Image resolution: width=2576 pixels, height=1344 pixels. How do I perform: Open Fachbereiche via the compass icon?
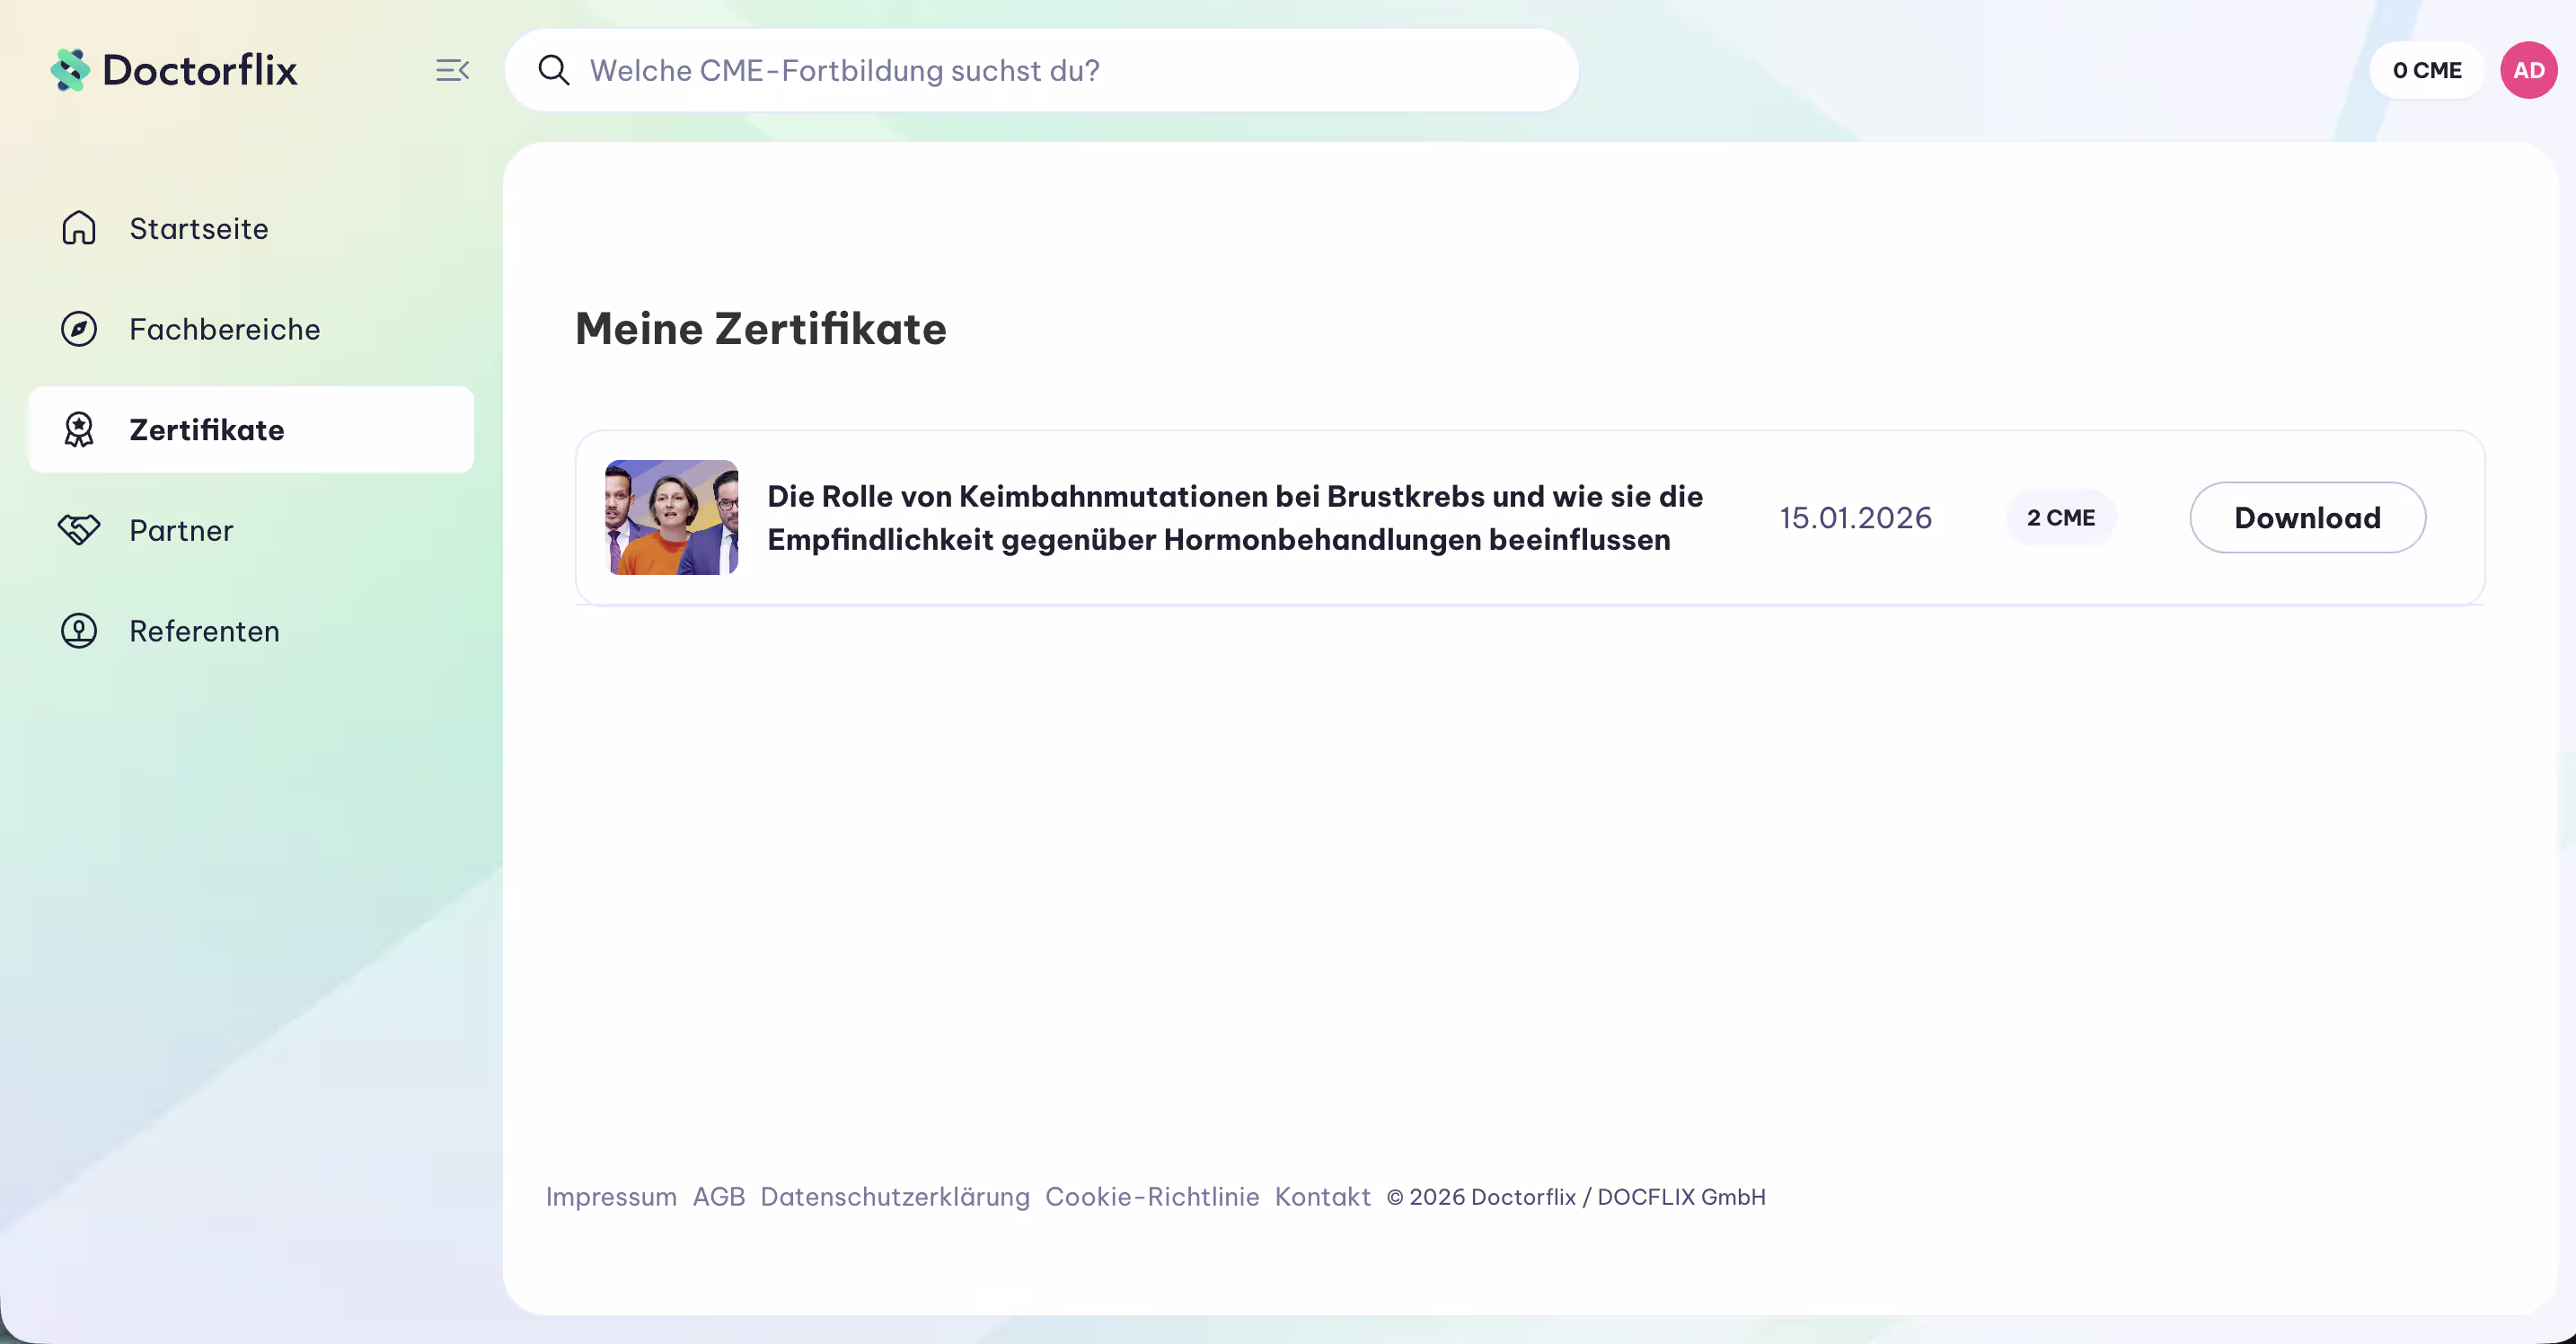(78, 328)
